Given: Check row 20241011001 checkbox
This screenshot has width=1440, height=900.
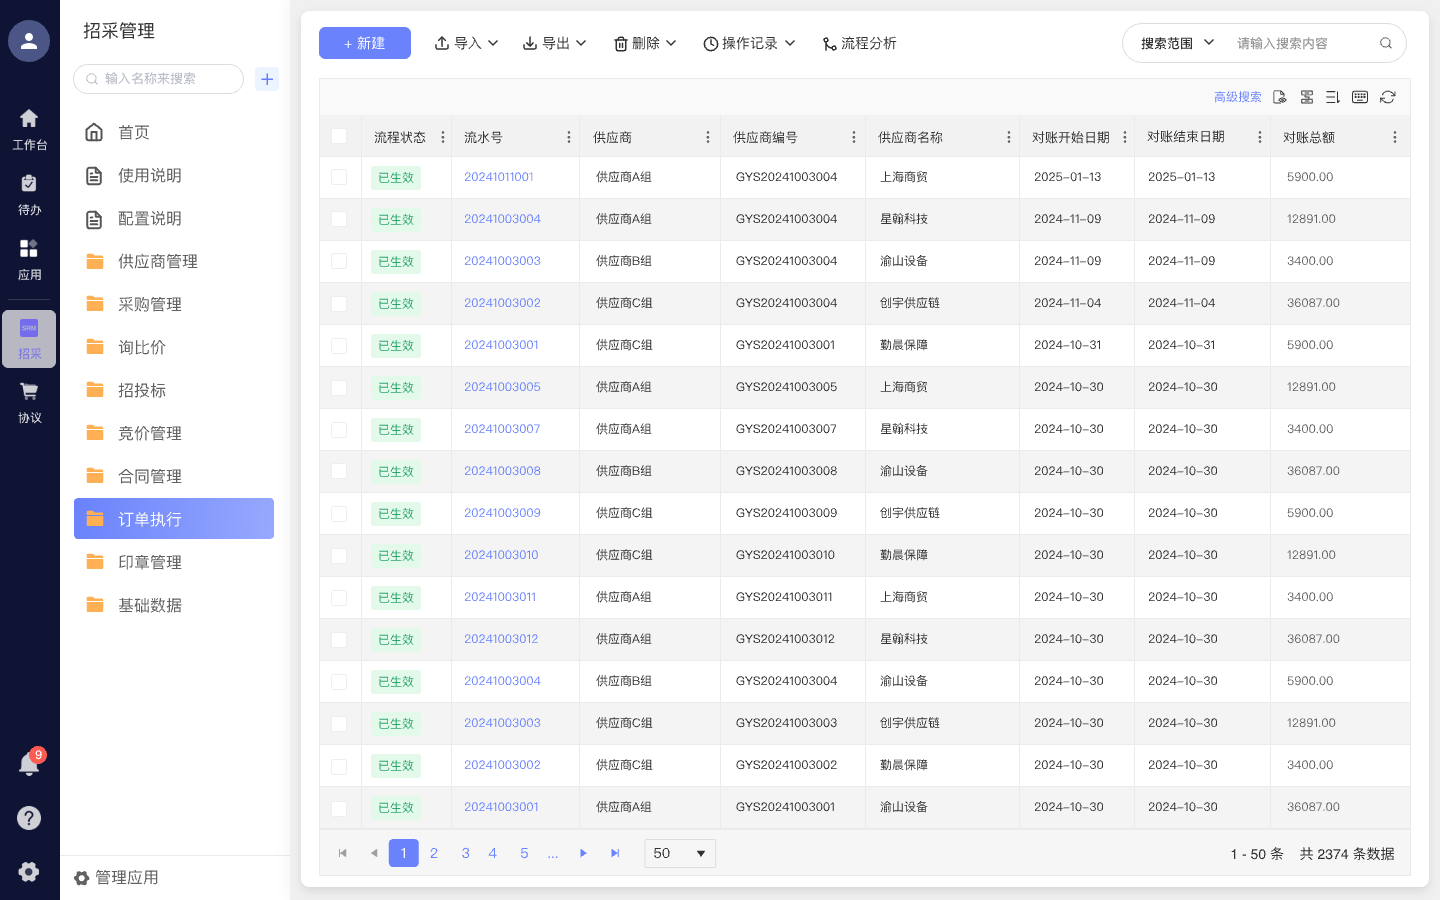Looking at the screenshot, I should coord(339,177).
